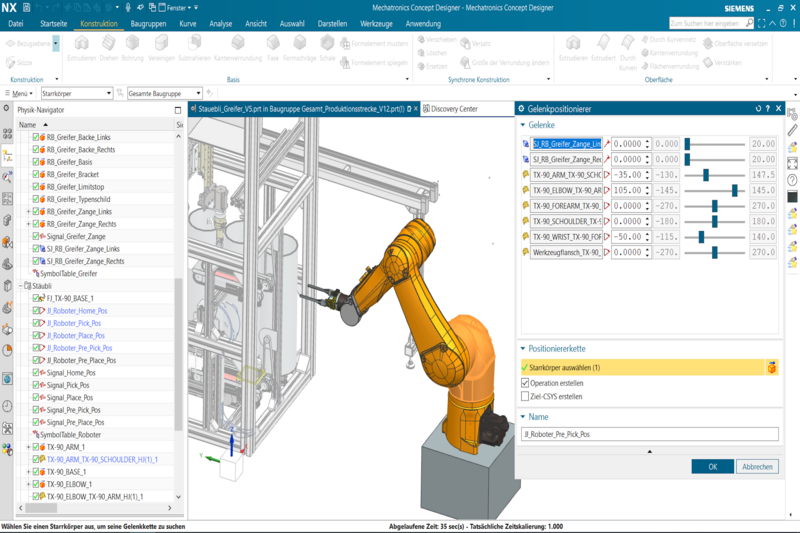Screen dimensions: 800x533
Task: Click the Formschräge tool icon
Action: (299, 43)
